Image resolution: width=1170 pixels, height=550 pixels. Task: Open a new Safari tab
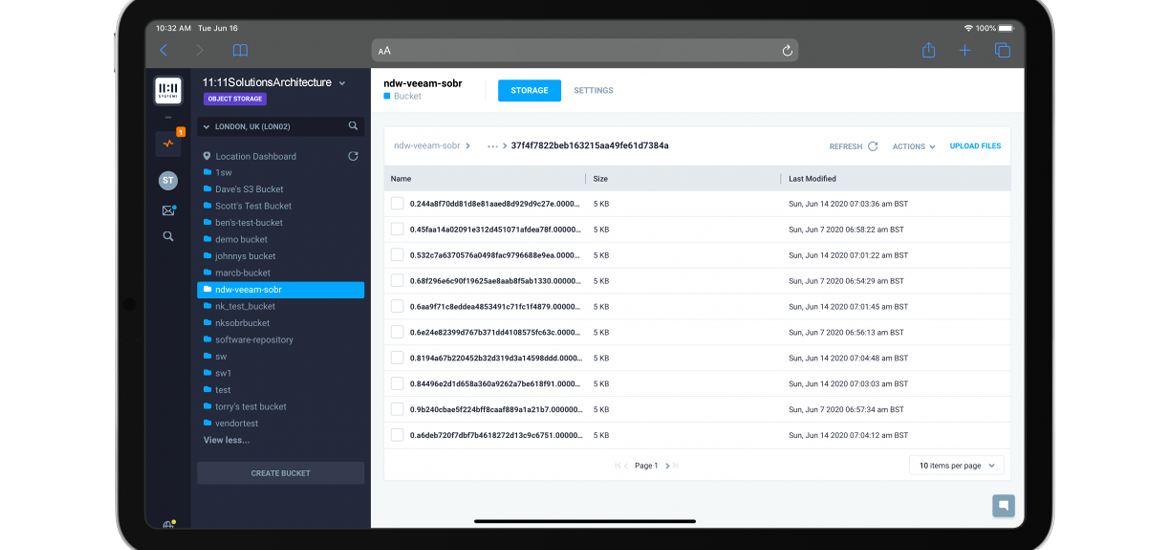tap(965, 50)
